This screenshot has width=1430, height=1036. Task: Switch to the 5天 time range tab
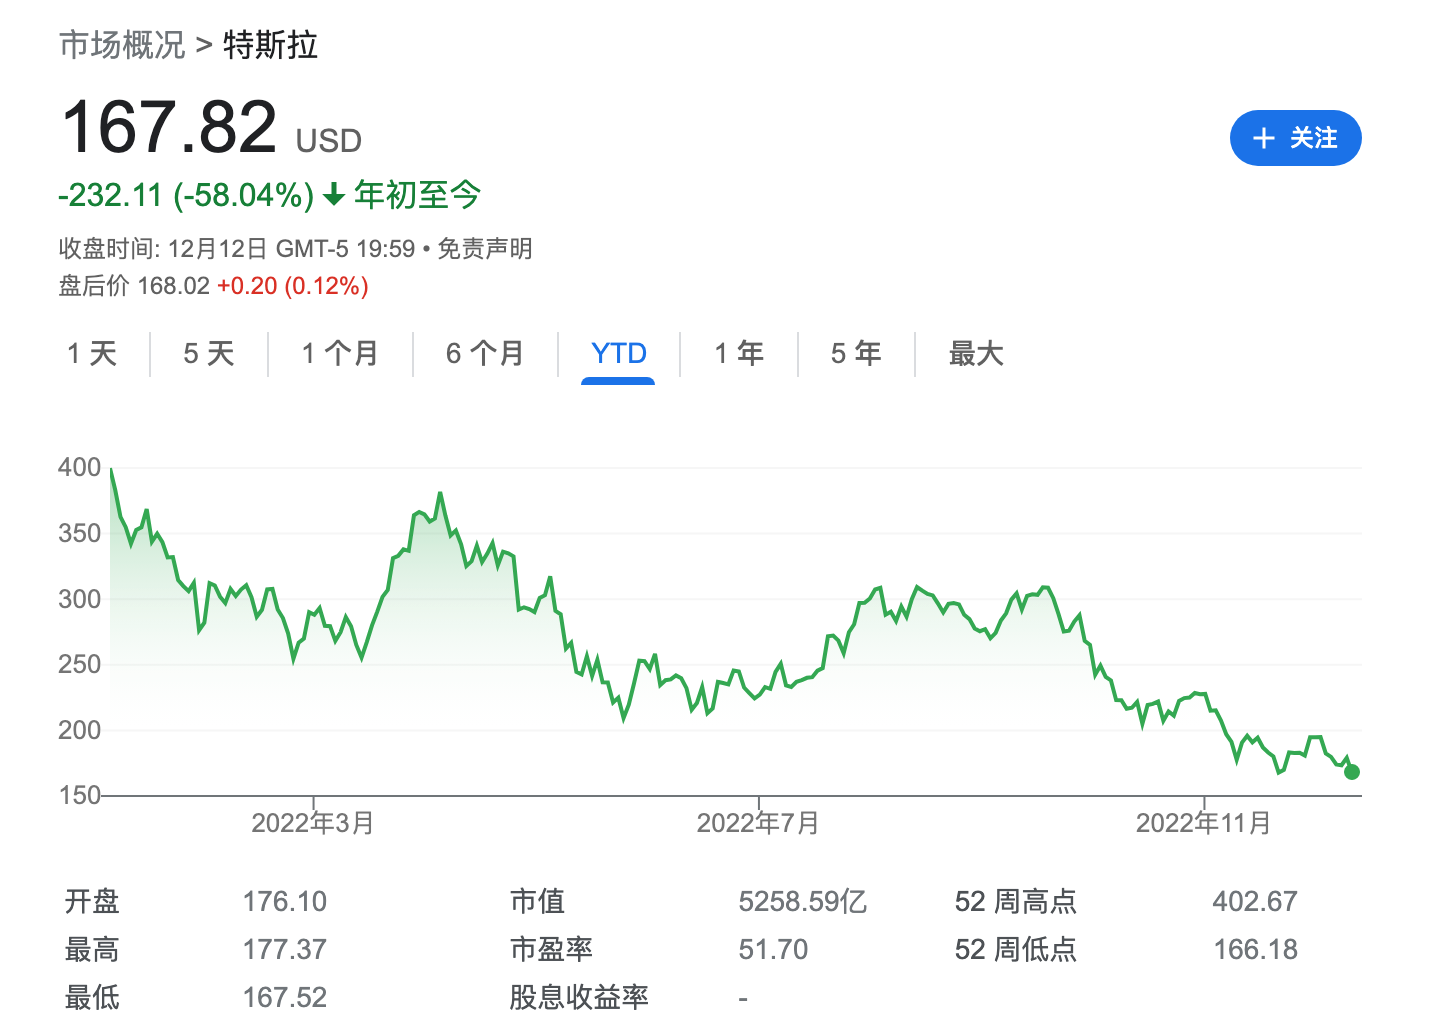[x=208, y=353]
